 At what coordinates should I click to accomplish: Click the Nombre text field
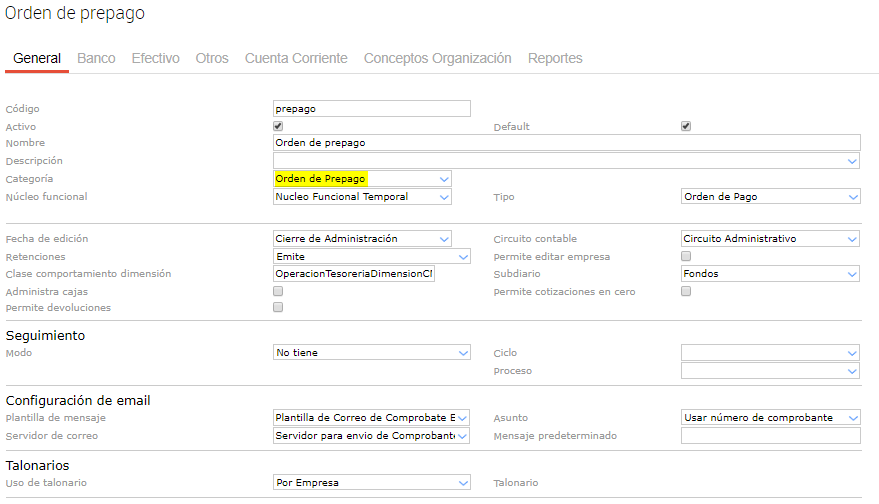tap(566, 143)
